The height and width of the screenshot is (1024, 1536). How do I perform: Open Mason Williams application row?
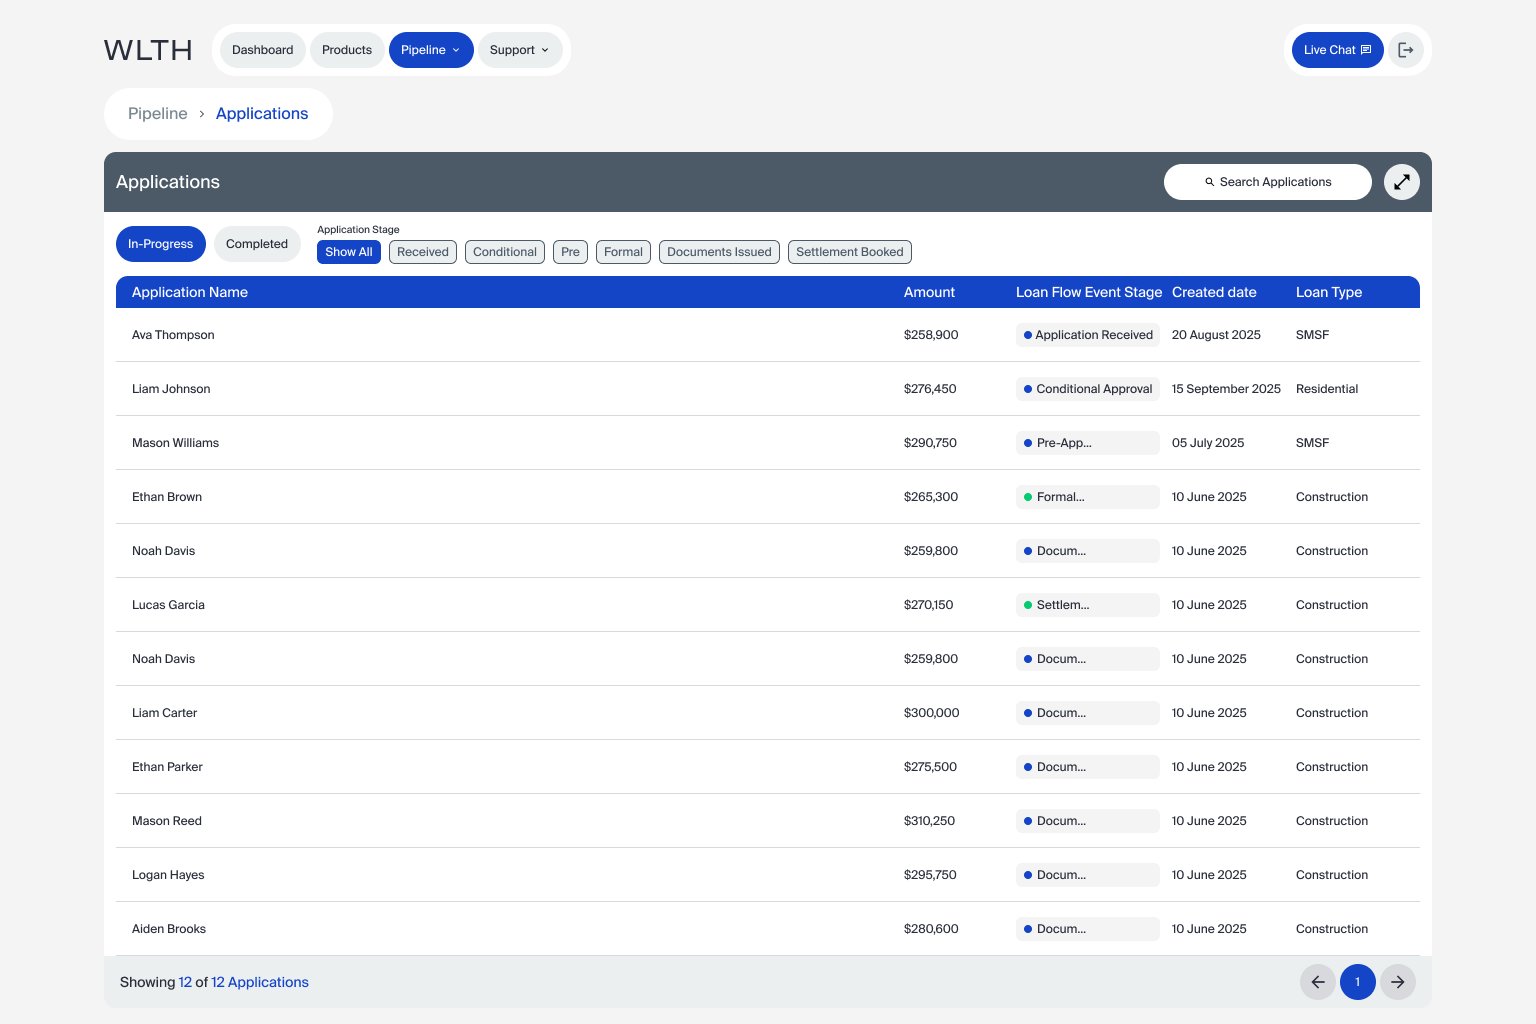pos(768,443)
